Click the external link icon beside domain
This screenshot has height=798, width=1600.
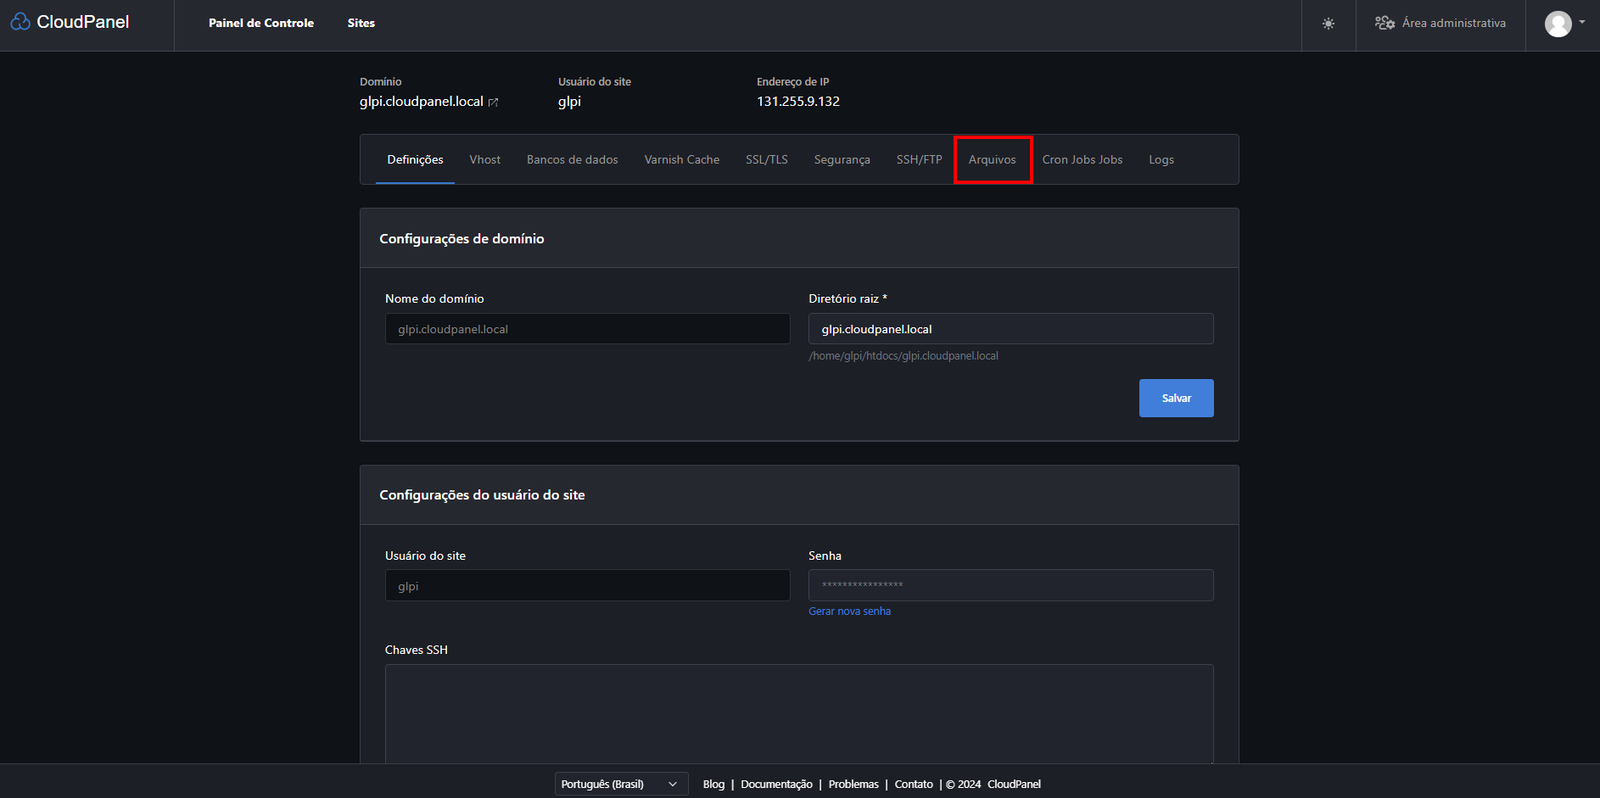pyautogui.click(x=493, y=102)
